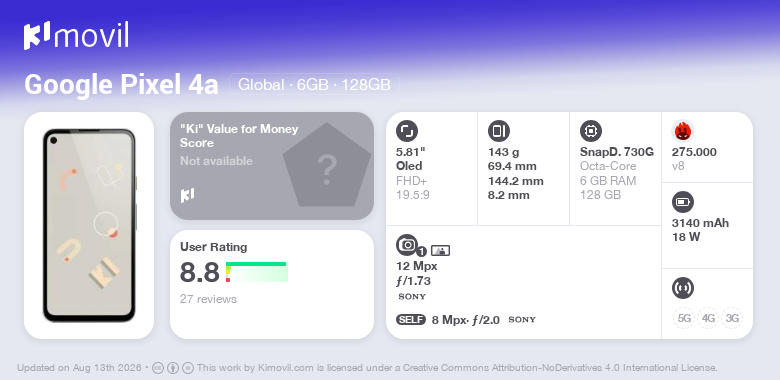Select the 4G network badge
The width and height of the screenshot is (780, 380).
pos(708,318)
